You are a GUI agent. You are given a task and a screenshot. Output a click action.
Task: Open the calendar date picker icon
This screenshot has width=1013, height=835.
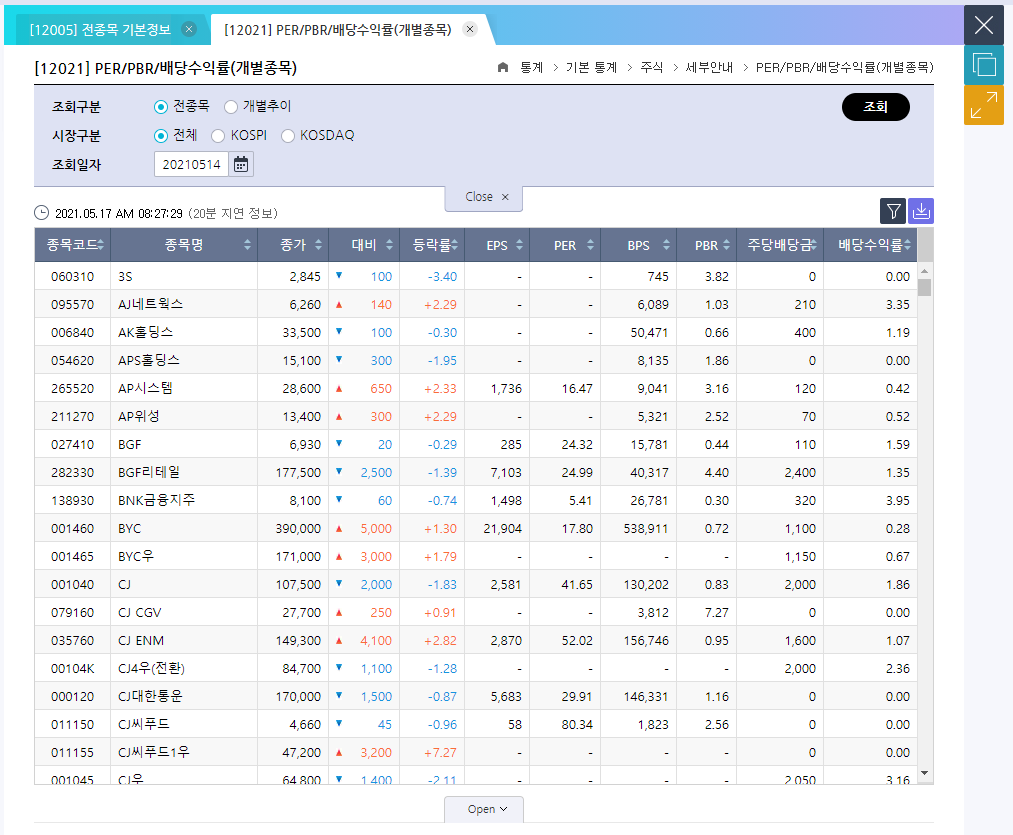point(241,164)
